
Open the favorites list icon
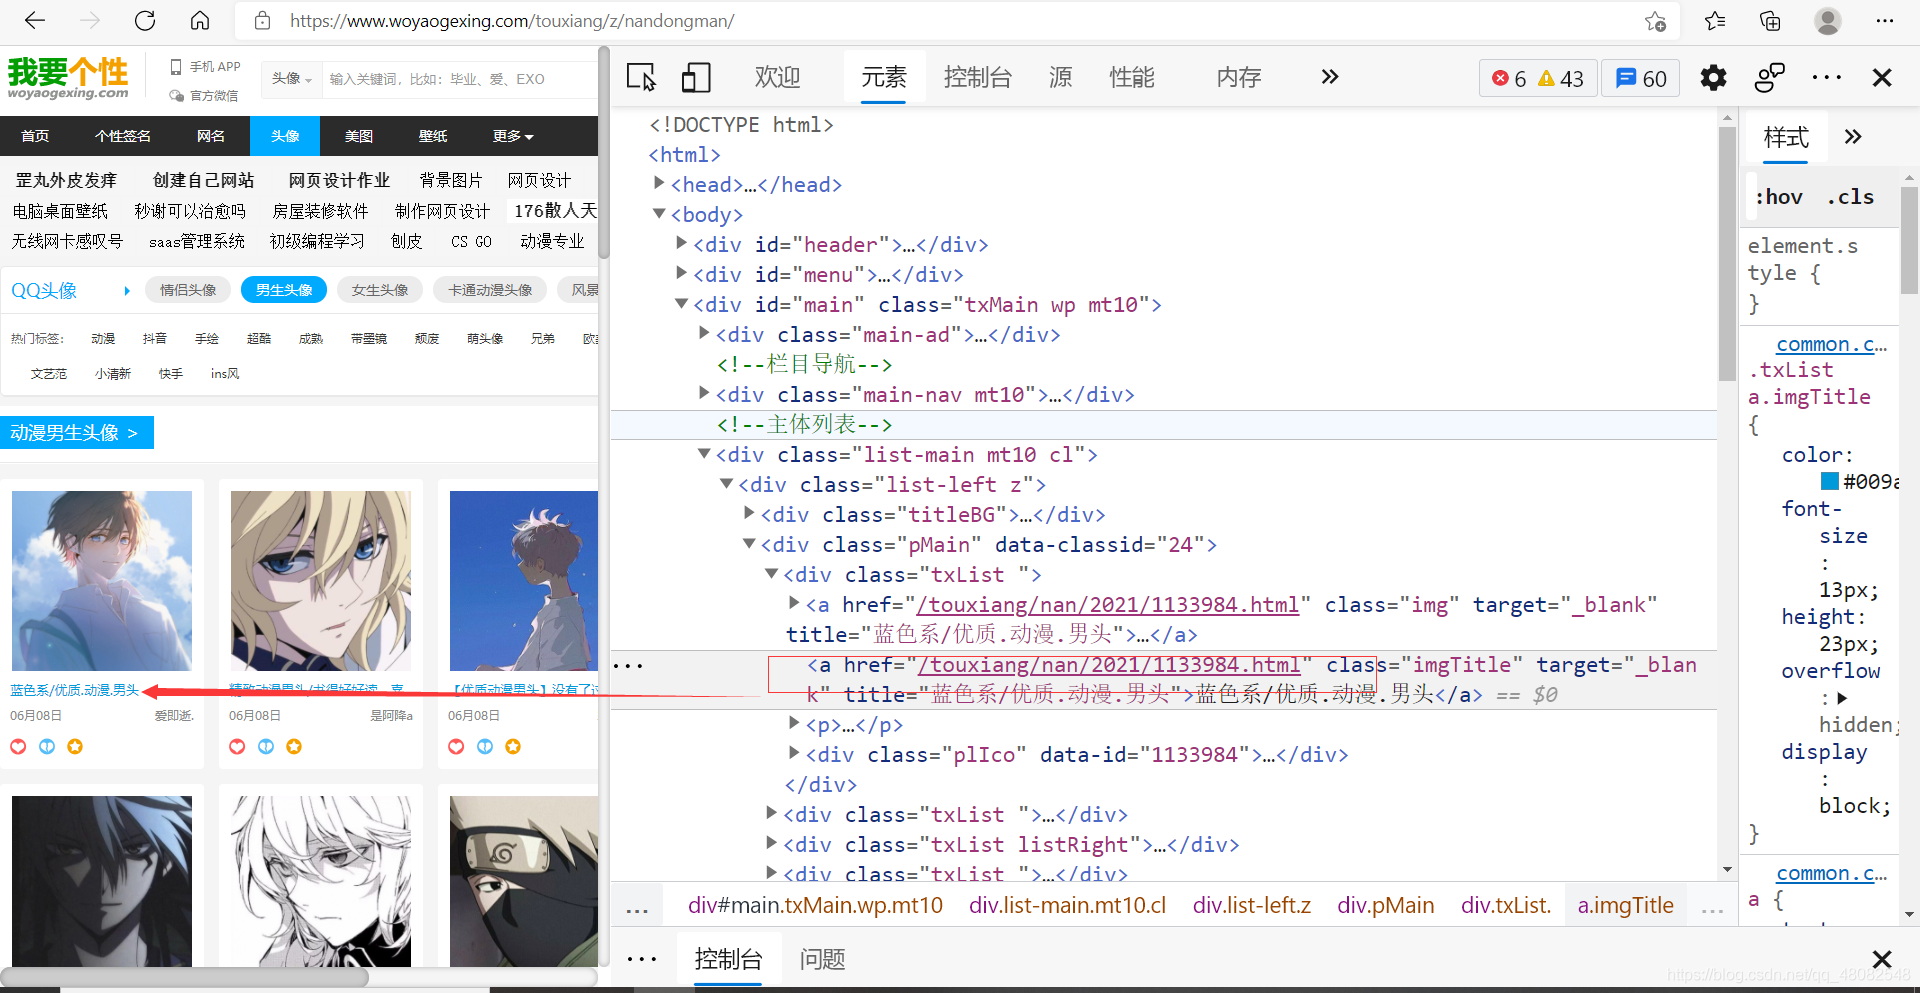pyautogui.click(x=1715, y=20)
